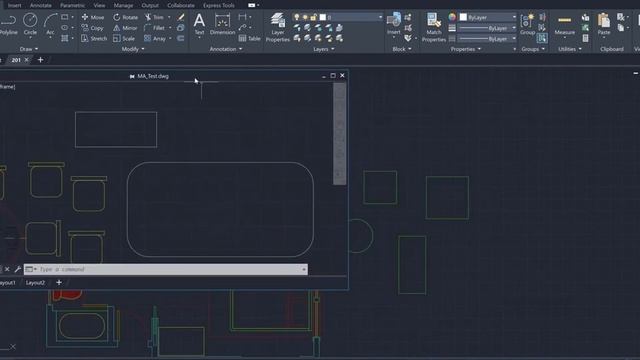Image resolution: width=640 pixels, height=360 pixels.
Task: Select the 201 drawing file tab
Action: 16,60
